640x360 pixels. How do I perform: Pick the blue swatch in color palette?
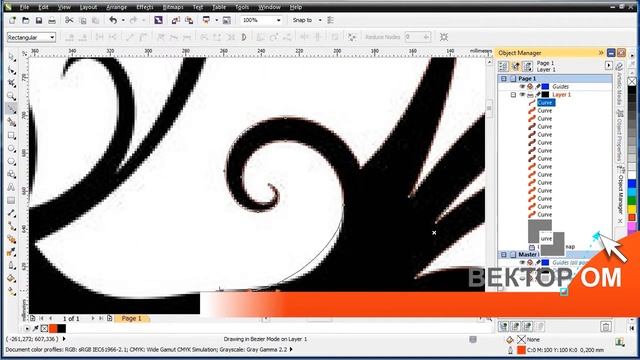[632, 184]
